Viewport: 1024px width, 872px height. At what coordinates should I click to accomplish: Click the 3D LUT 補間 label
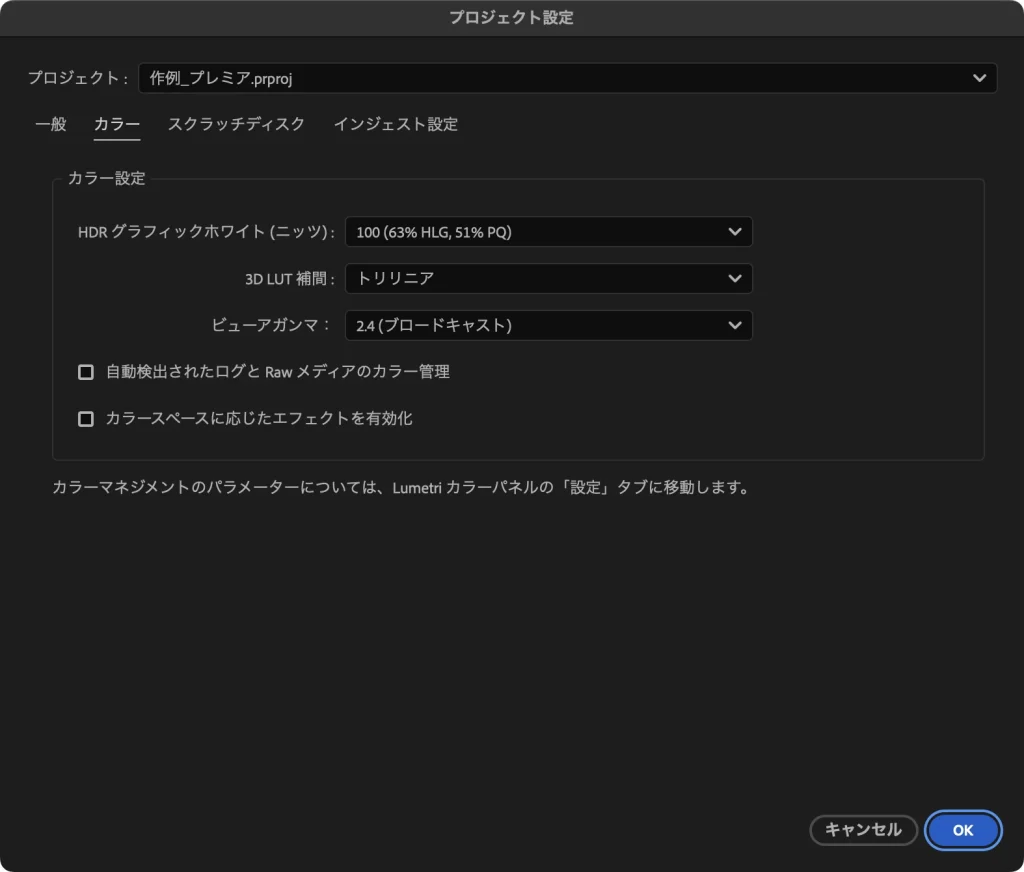click(290, 279)
